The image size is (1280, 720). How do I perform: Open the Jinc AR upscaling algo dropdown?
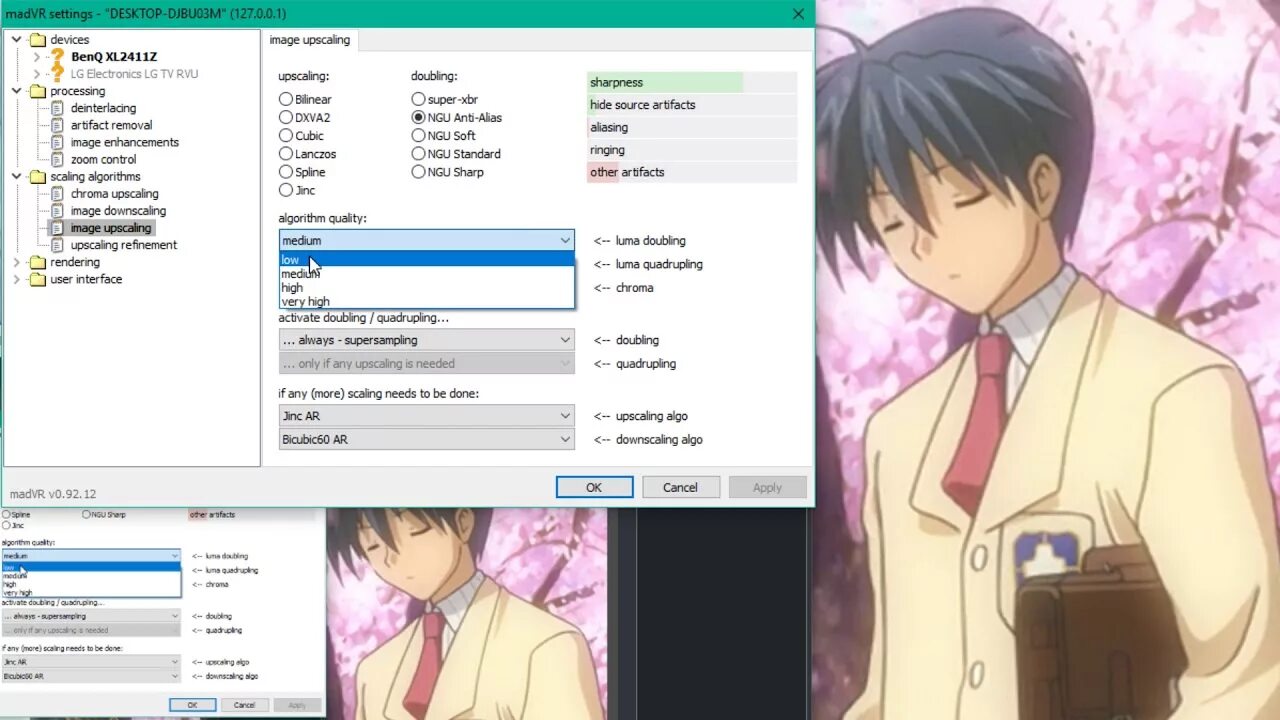tap(427, 416)
